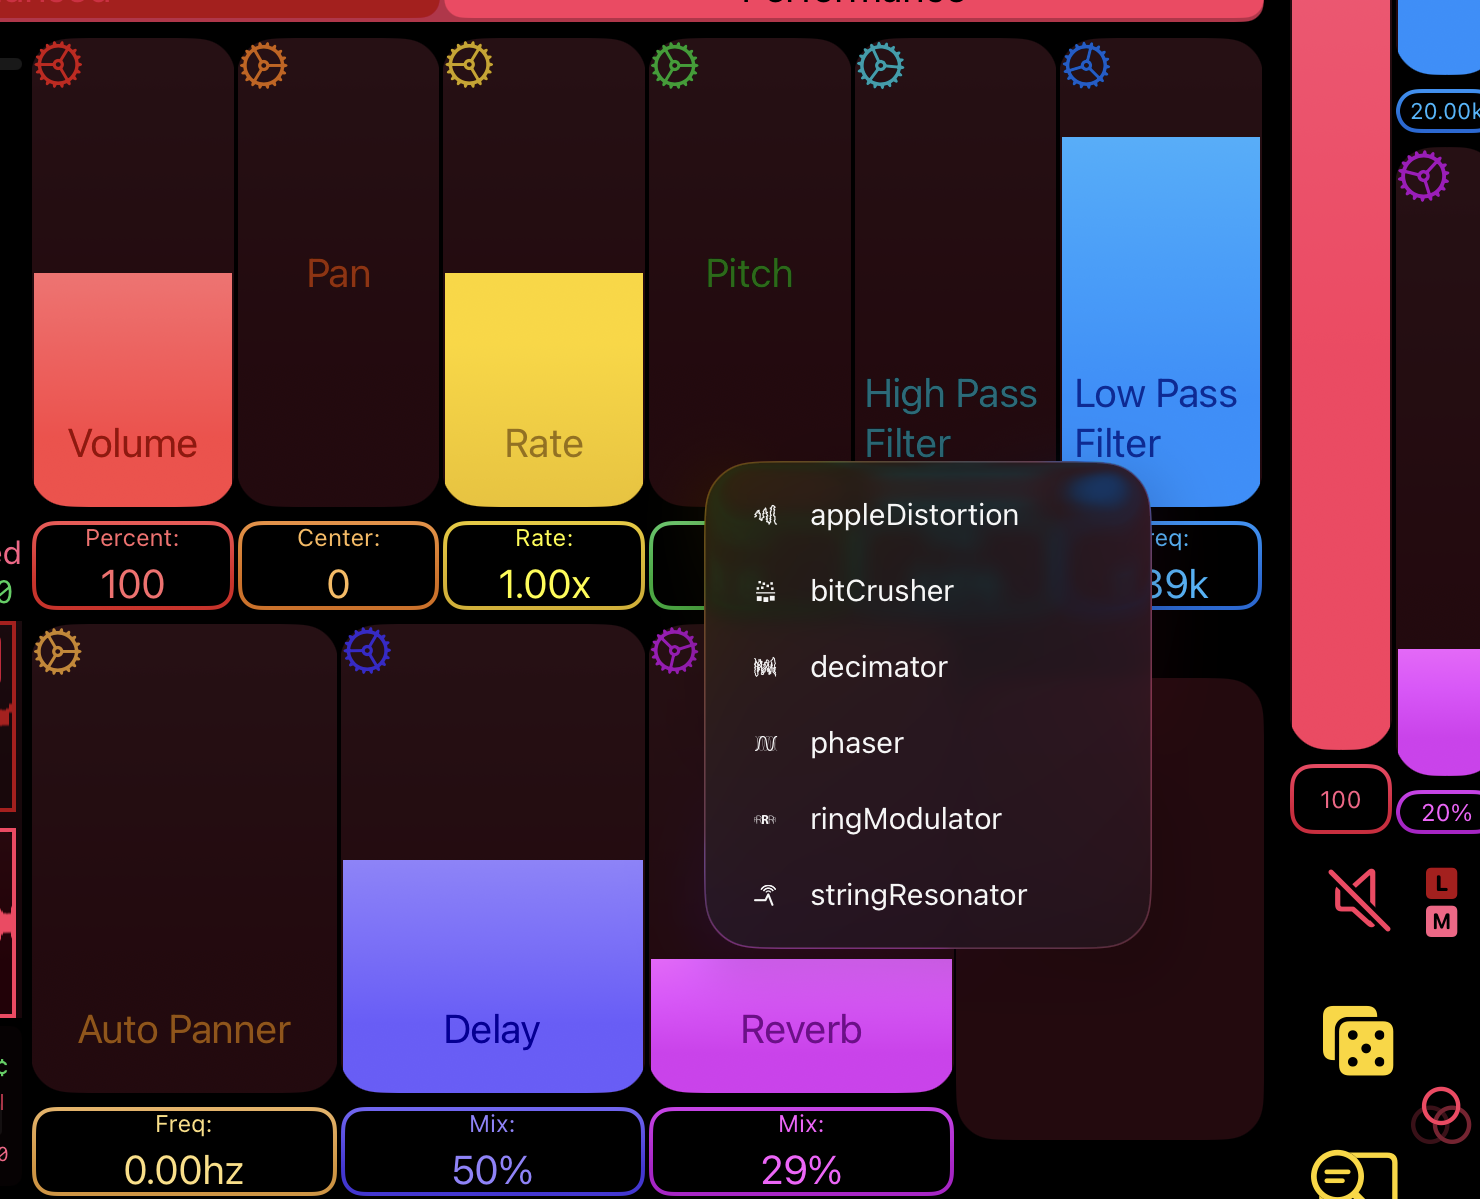Open the Pitch settings gear
This screenshot has height=1199, width=1480.
pos(675,66)
